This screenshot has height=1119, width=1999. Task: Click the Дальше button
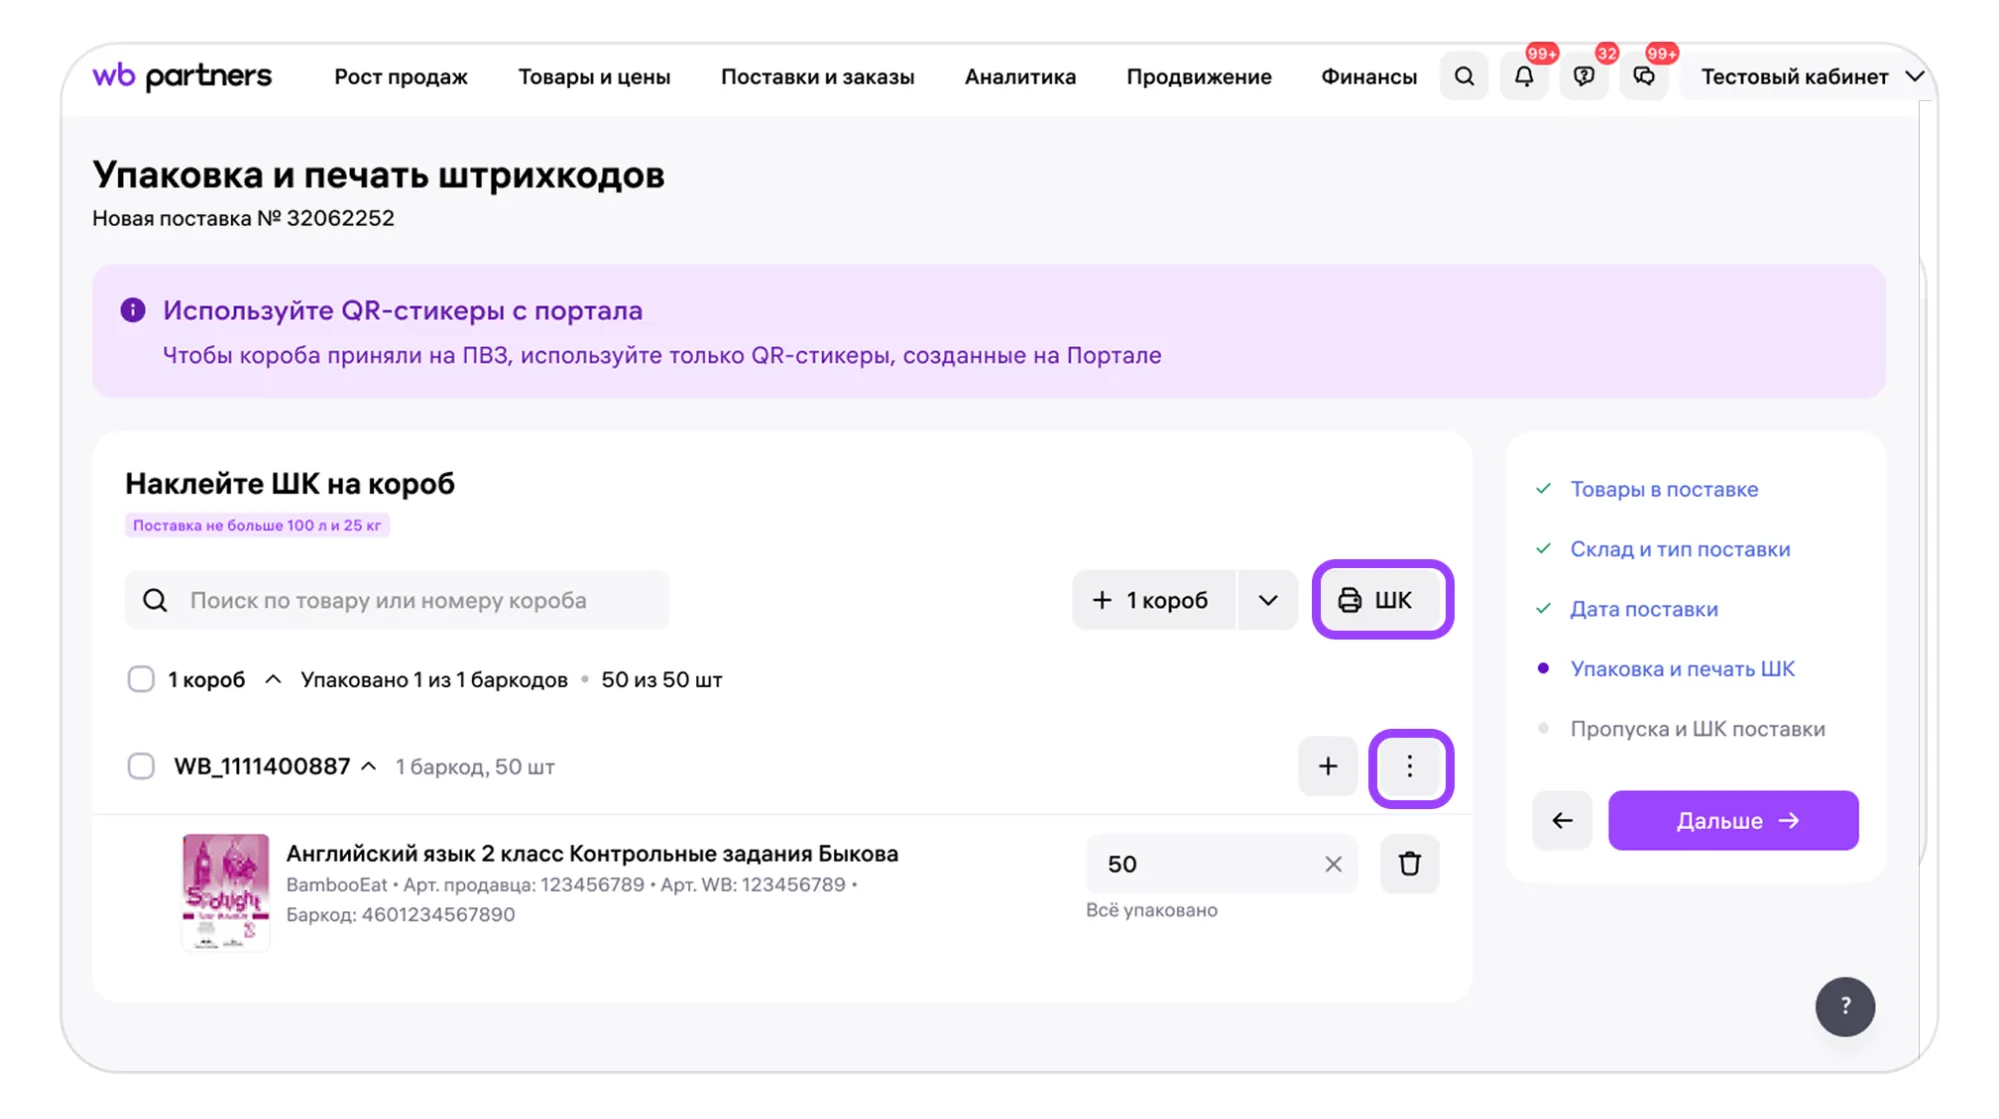click(1734, 821)
